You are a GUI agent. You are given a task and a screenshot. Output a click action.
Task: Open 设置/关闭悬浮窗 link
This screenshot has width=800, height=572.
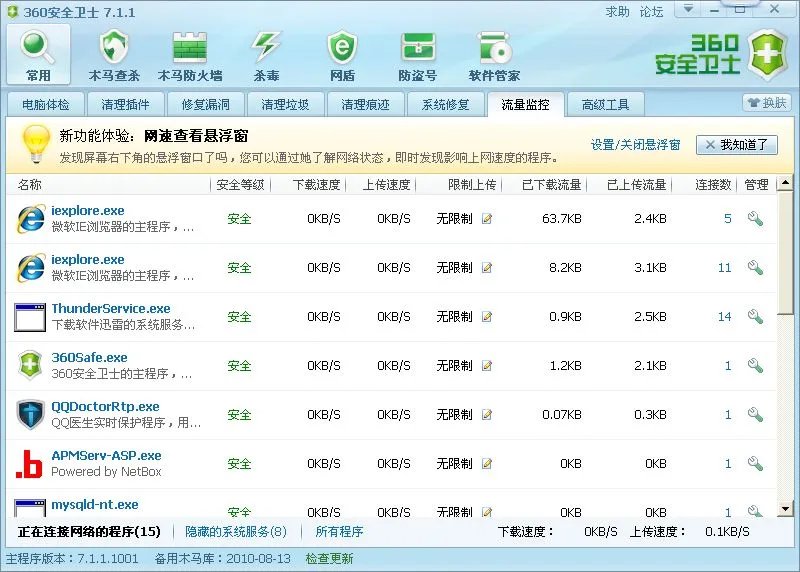click(x=636, y=145)
